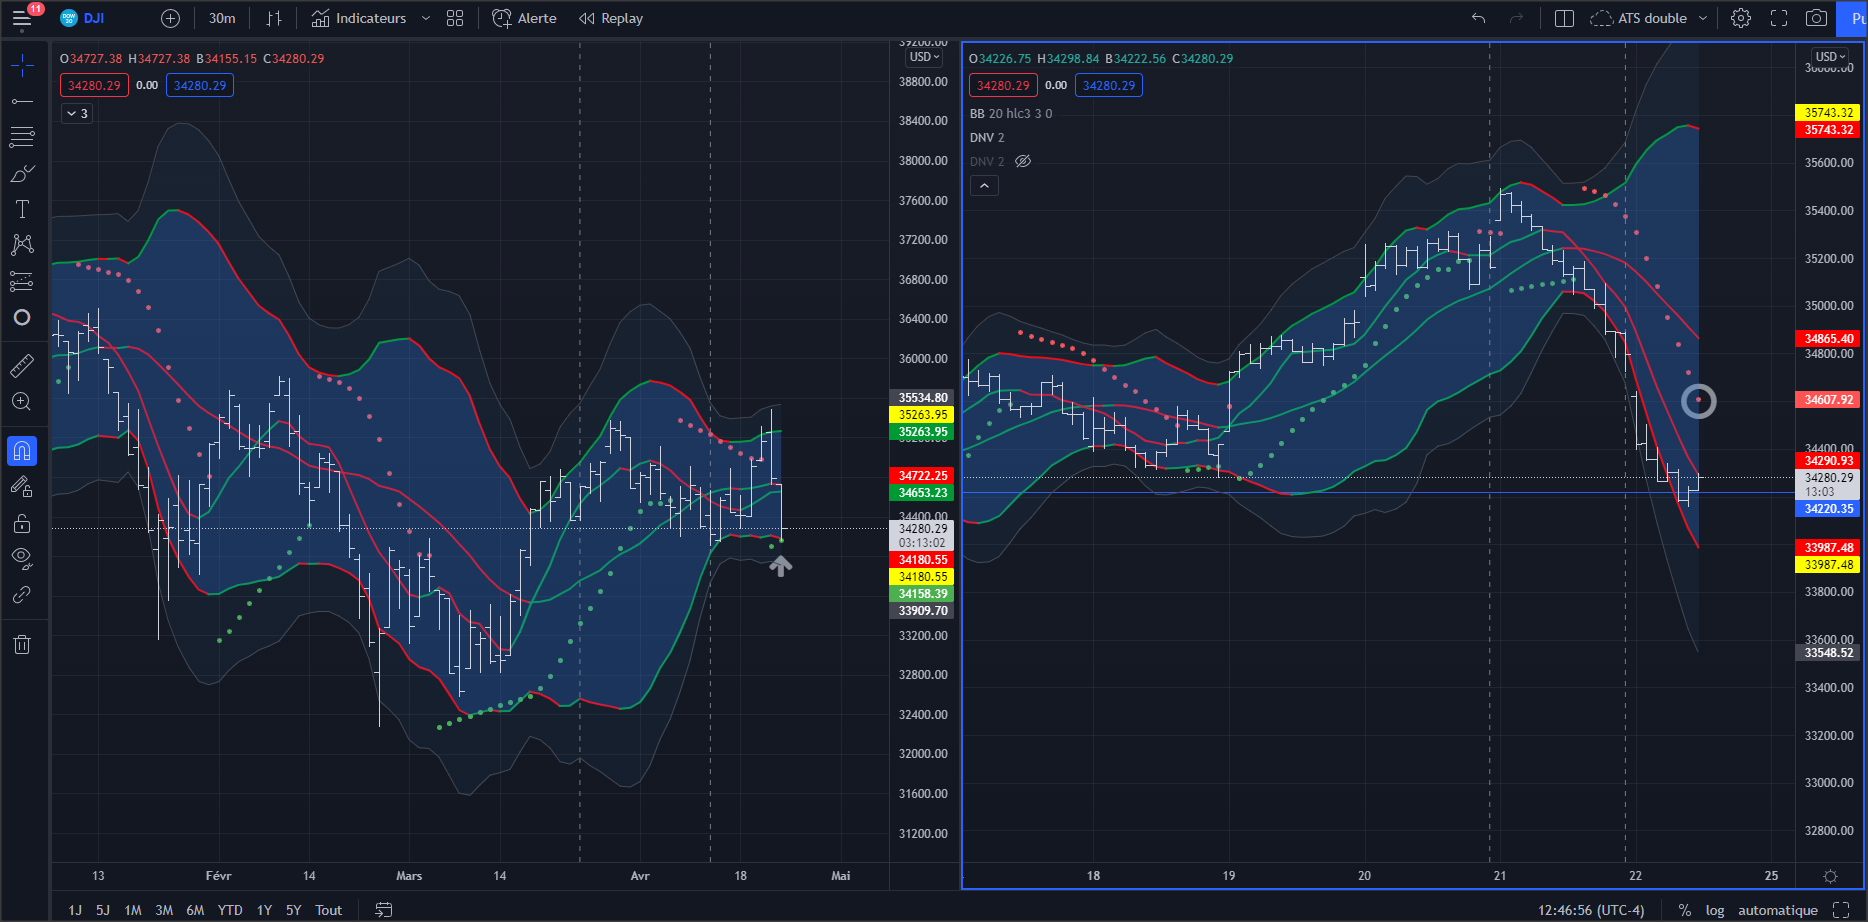Select the text annotation tool
The height and width of the screenshot is (922, 1868).
22,209
